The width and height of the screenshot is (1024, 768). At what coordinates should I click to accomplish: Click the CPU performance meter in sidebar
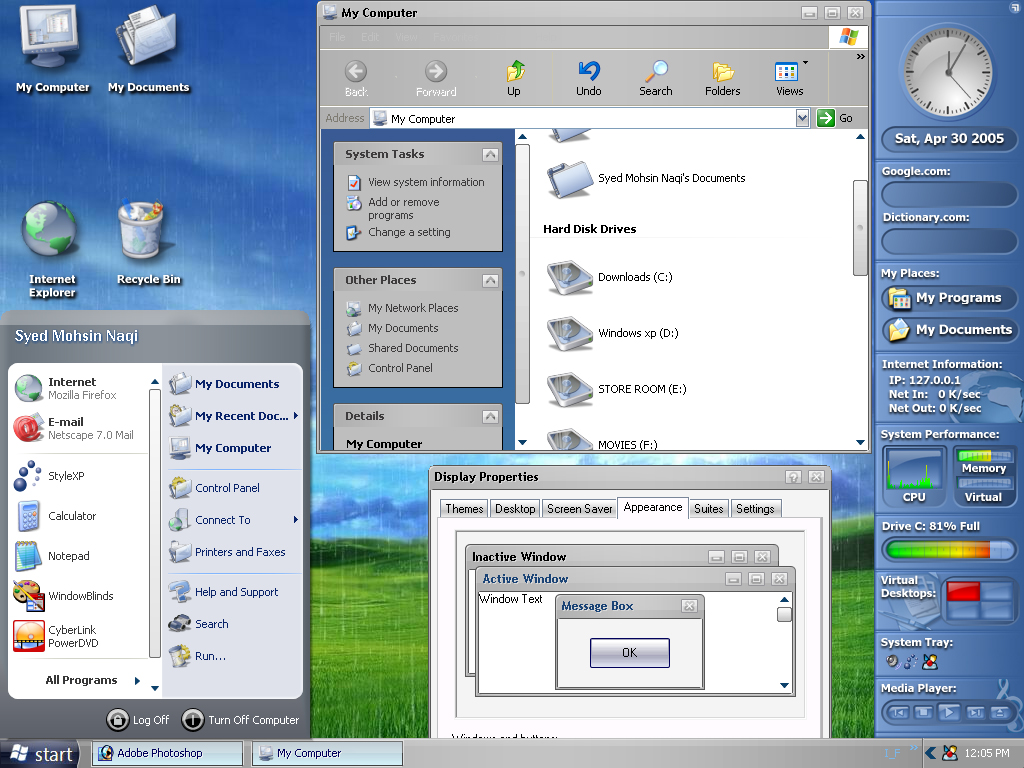(x=914, y=475)
